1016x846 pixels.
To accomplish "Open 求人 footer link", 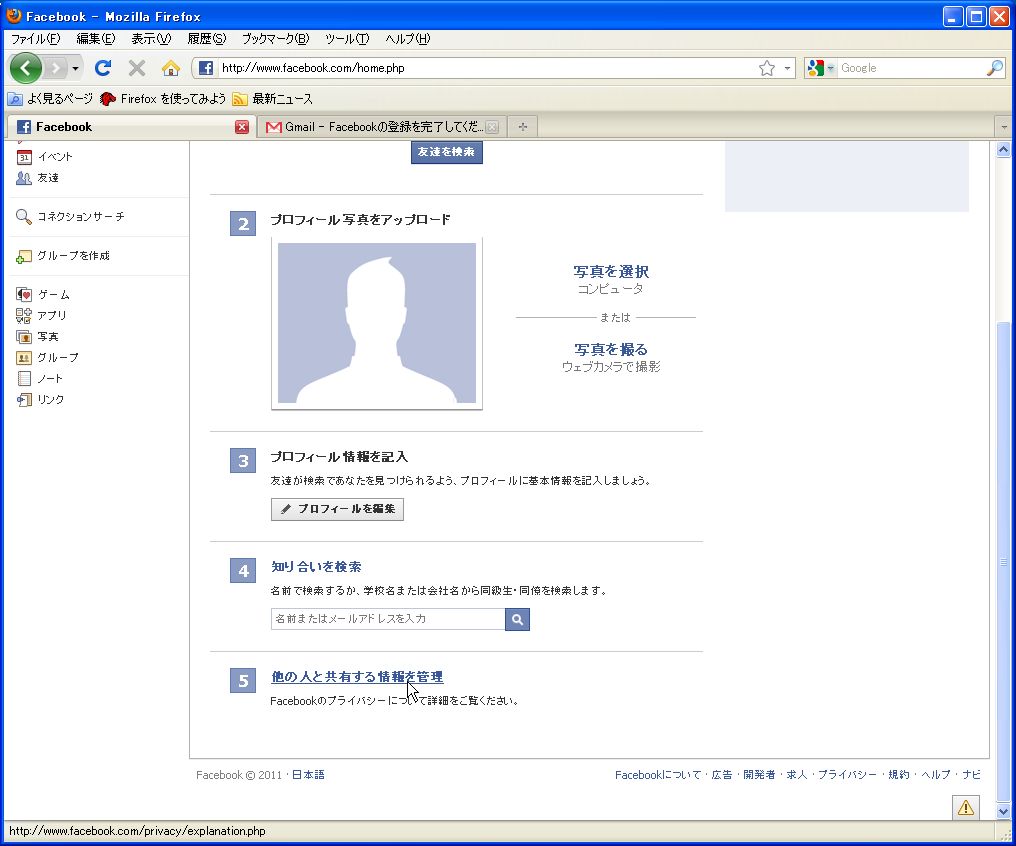I will [x=796, y=775].
